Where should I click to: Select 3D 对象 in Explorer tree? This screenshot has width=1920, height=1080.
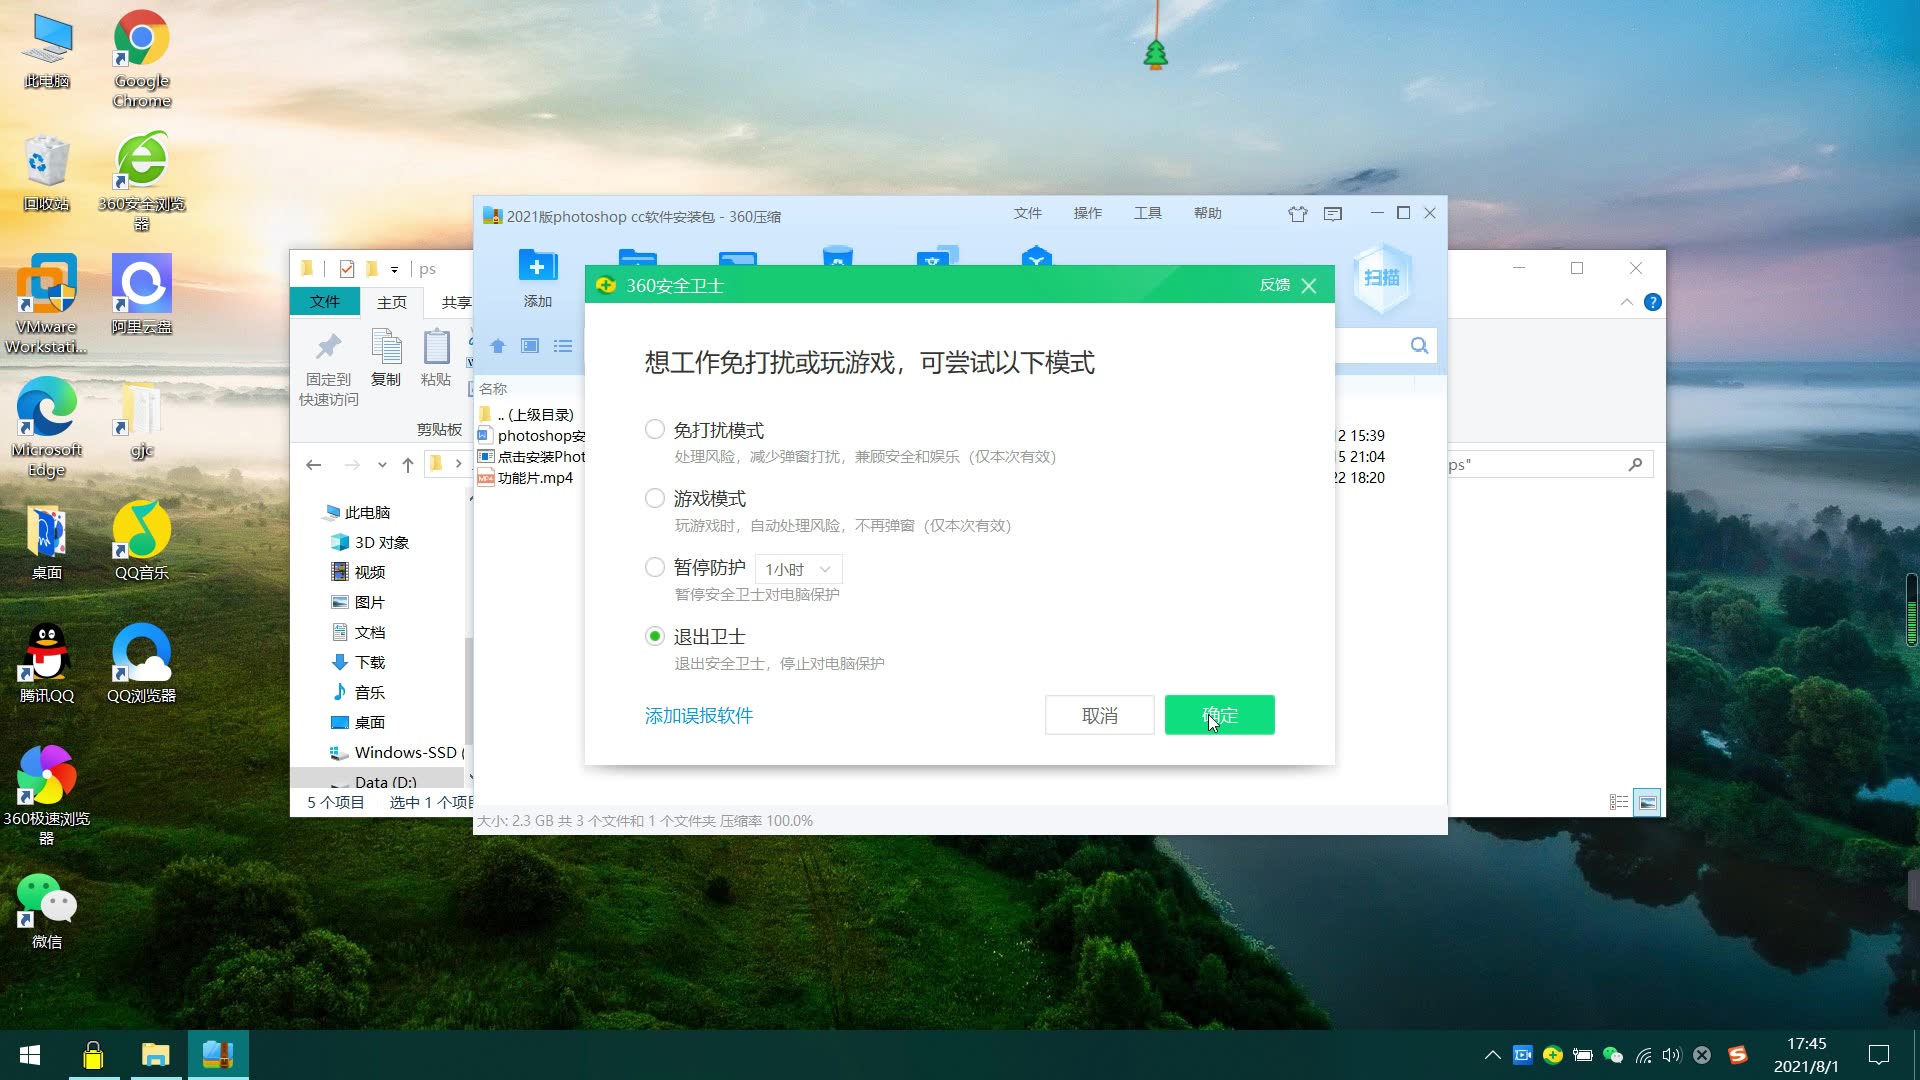tap(369, 542)
